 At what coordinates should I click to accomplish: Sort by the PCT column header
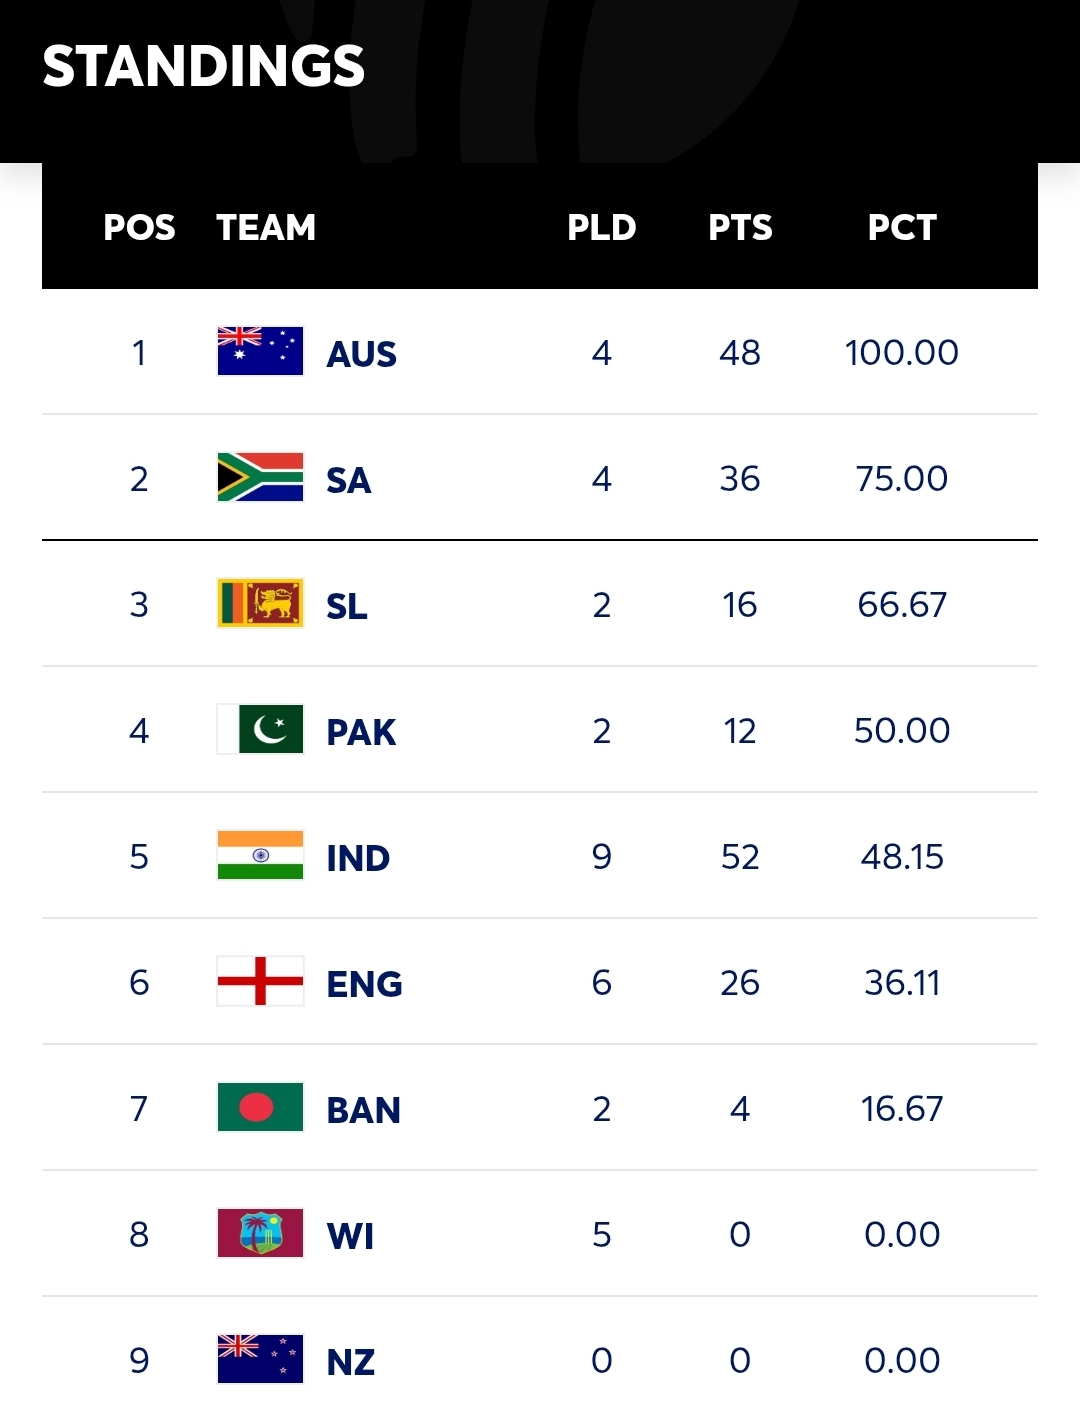coord(902,228)
